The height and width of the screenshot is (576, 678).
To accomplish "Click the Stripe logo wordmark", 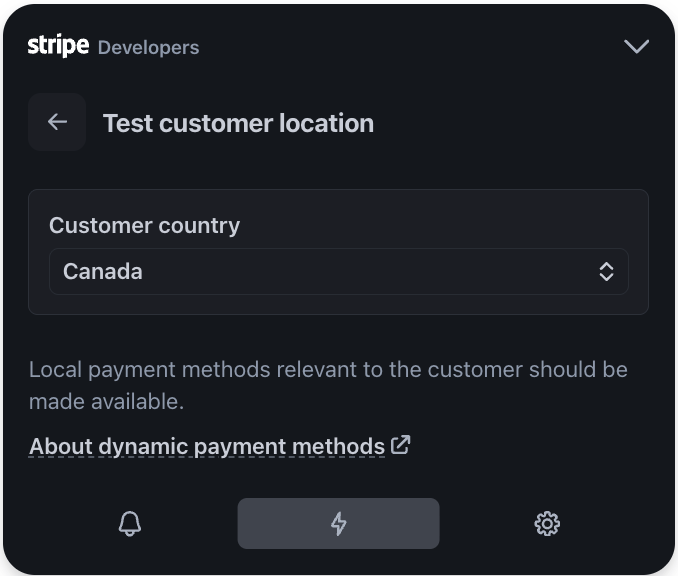I will click(58, 45).
